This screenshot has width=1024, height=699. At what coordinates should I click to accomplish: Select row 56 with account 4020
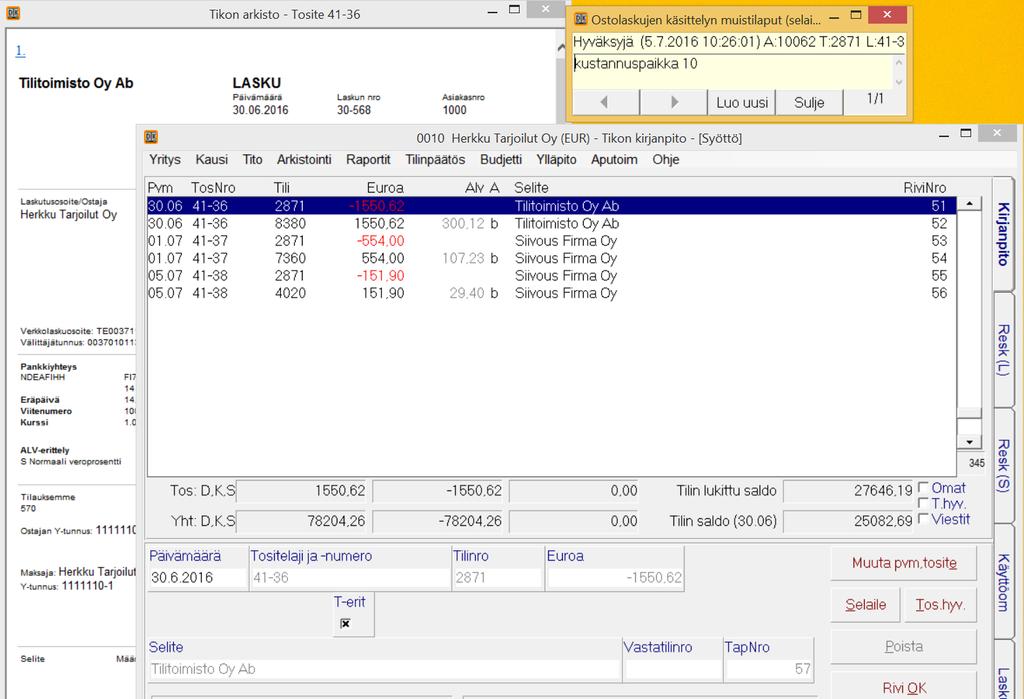point(551,293)
